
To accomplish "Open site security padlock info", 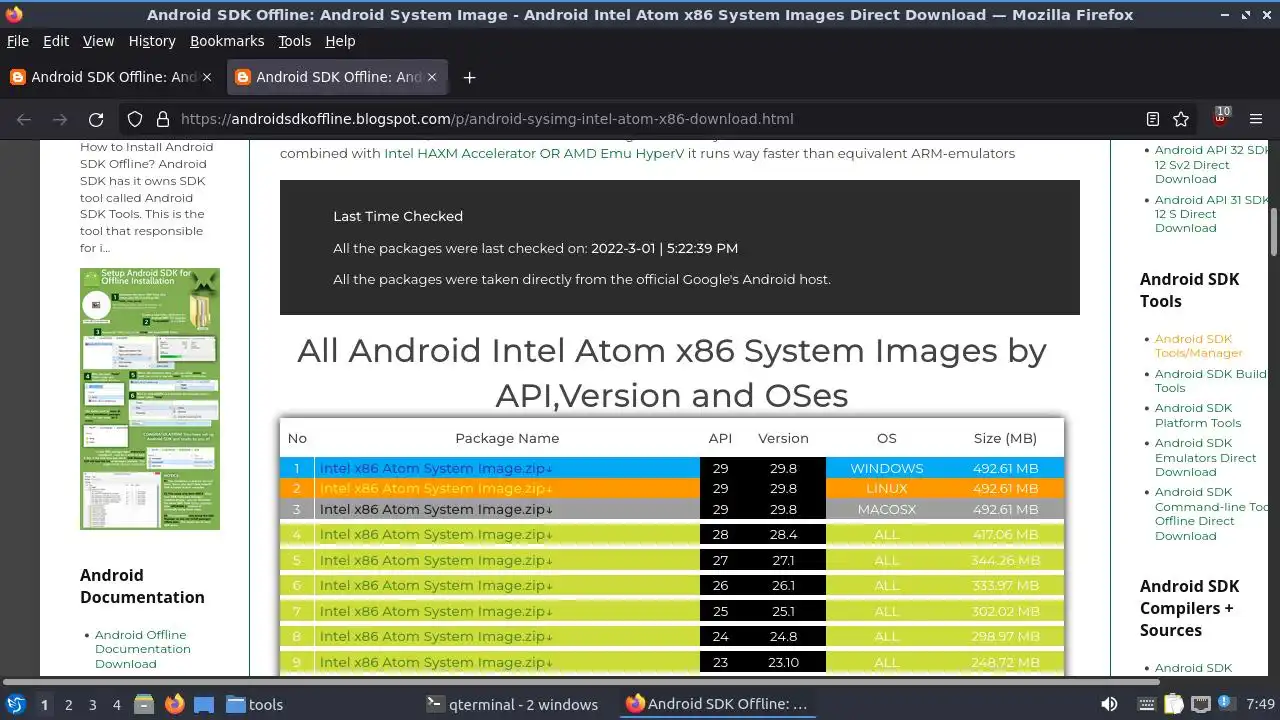I will click(x=162, y=119).
